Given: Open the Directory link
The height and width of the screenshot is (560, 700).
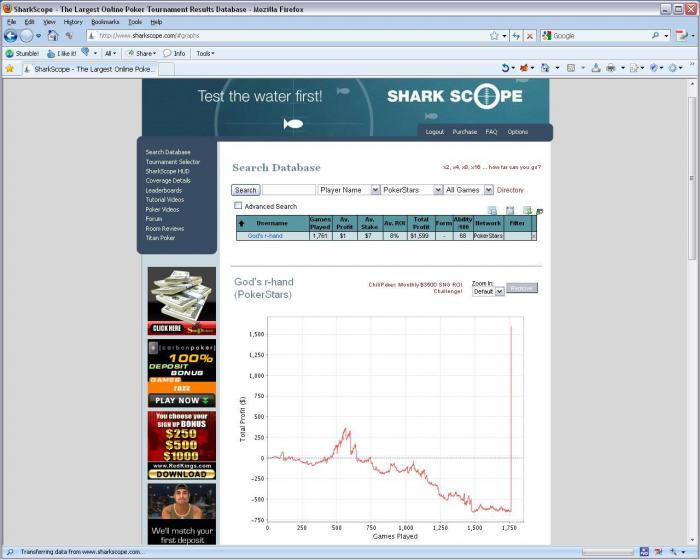Looking at the screenshot, I should (x=510, y=190).
